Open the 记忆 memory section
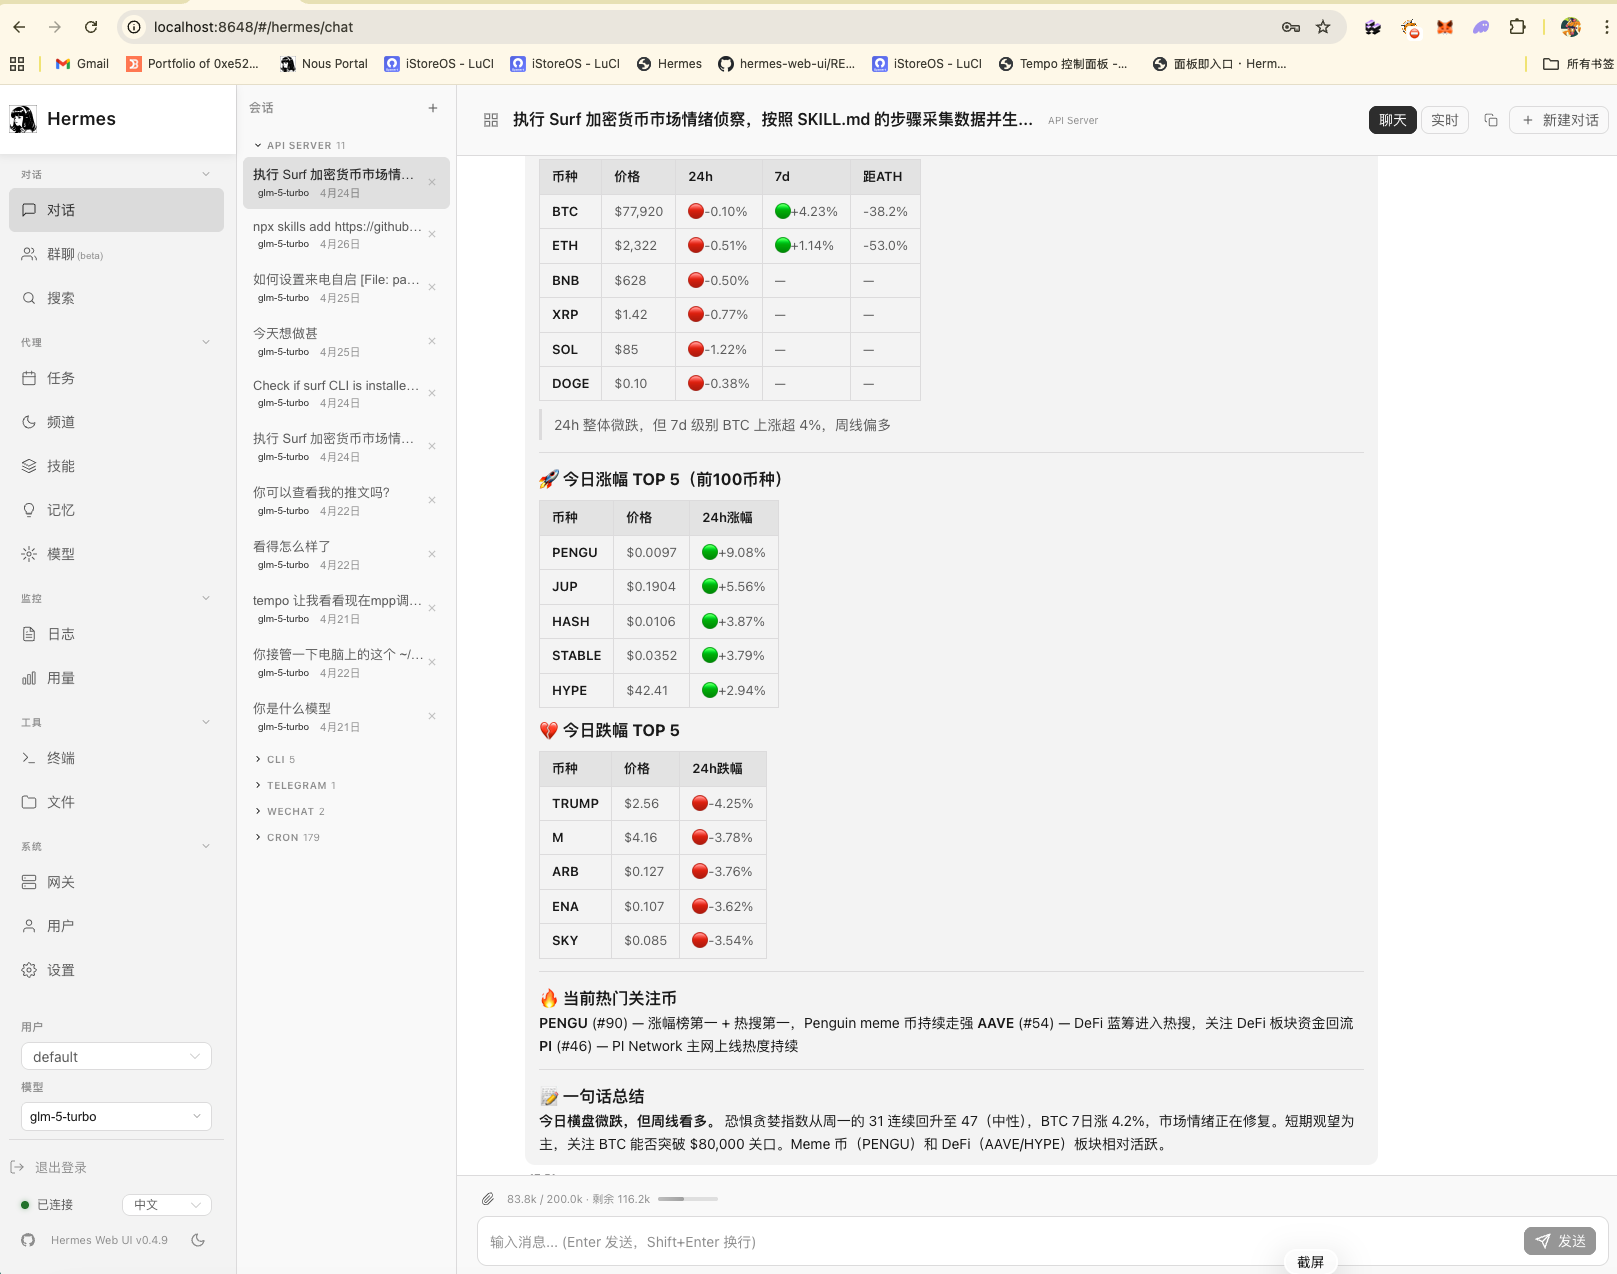Viewport: 1617px width, 1274px height. 62,509
